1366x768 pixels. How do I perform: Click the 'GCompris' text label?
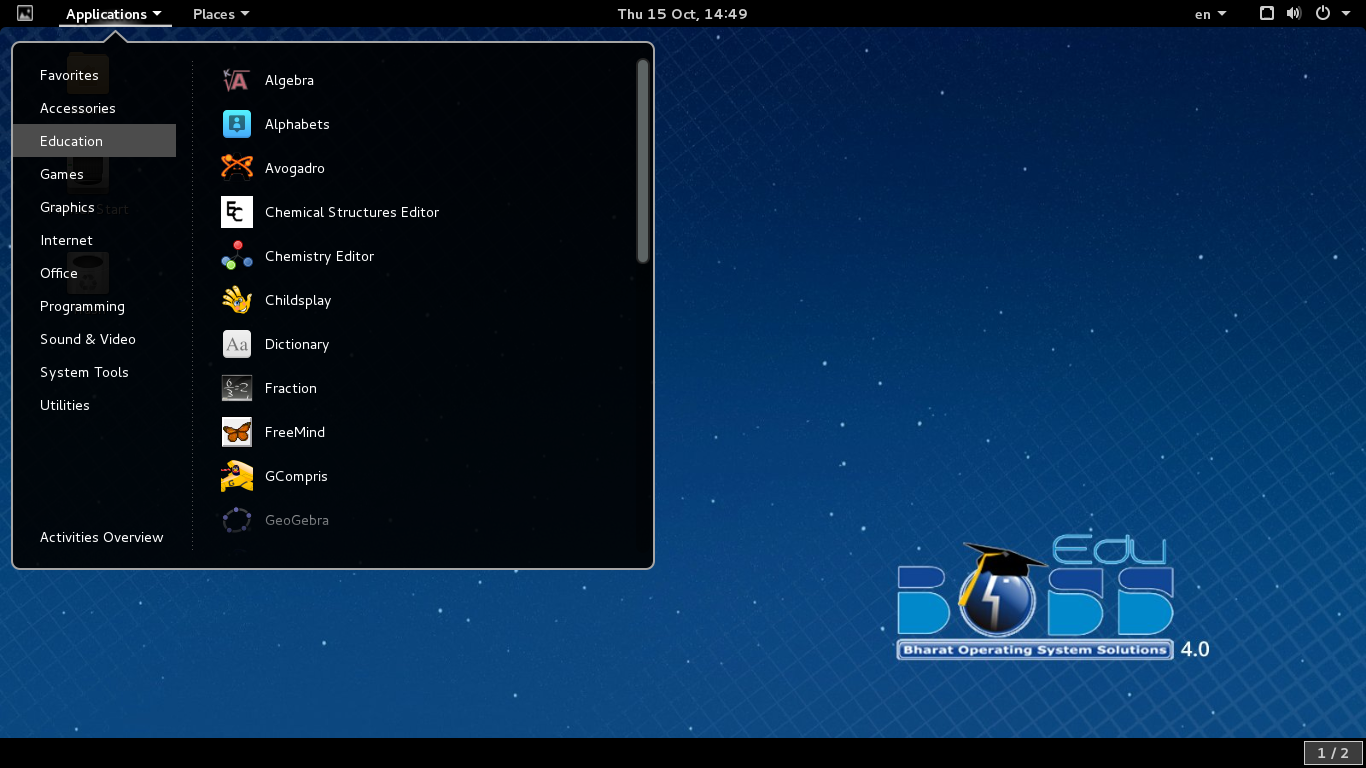click(x=296, y=476)
